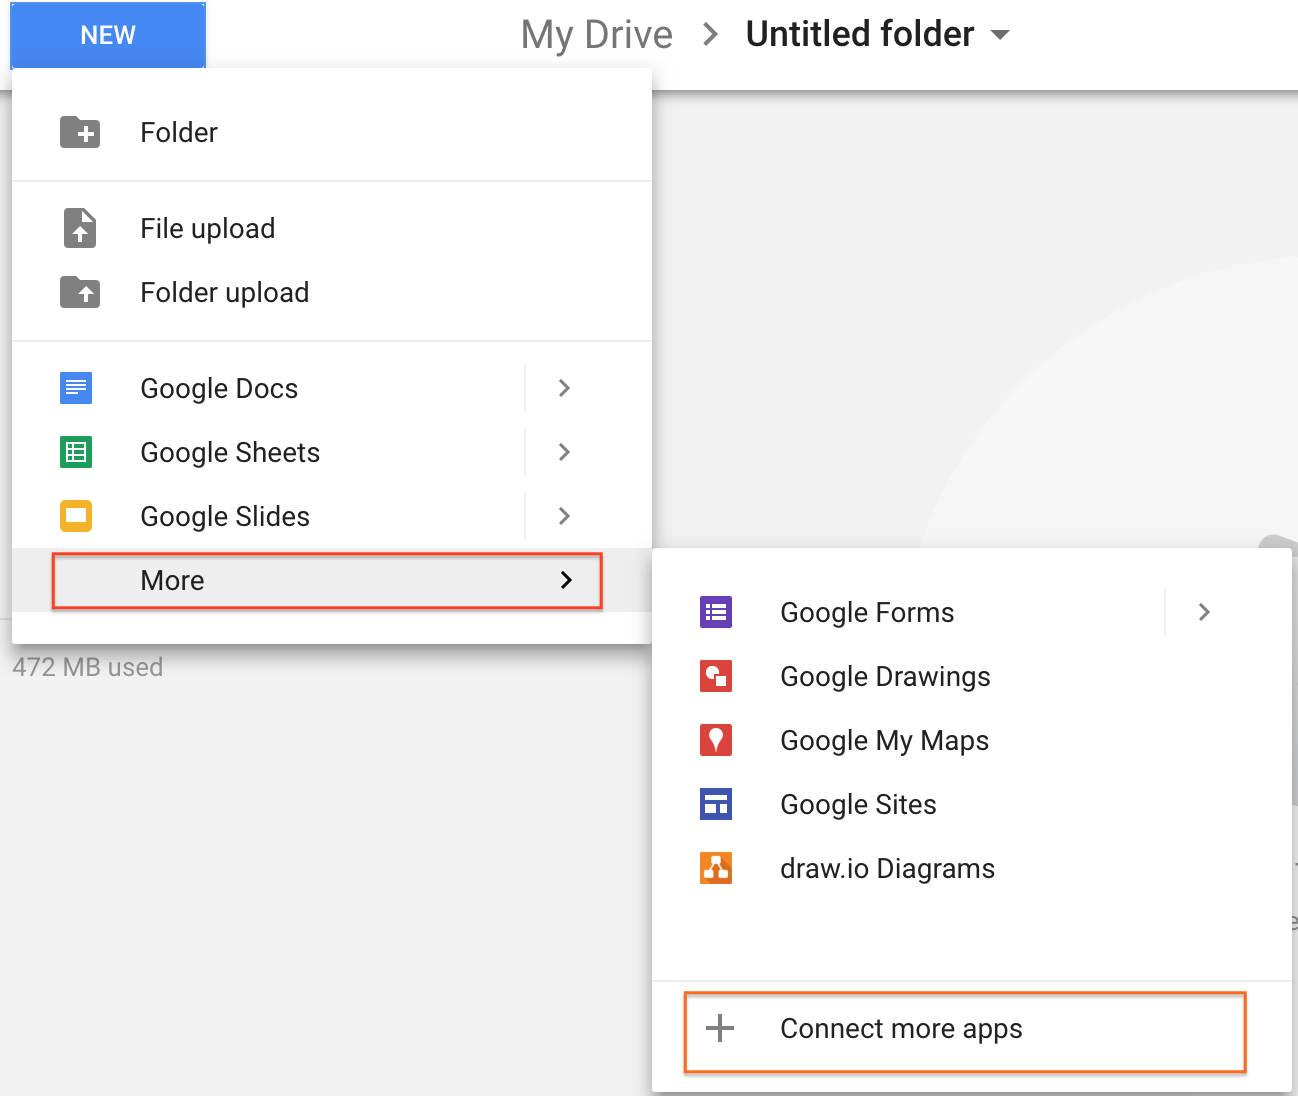The image size is (1298, 1096).
Task: Click the red Google Drawings icon
Action: click(716, 676)
